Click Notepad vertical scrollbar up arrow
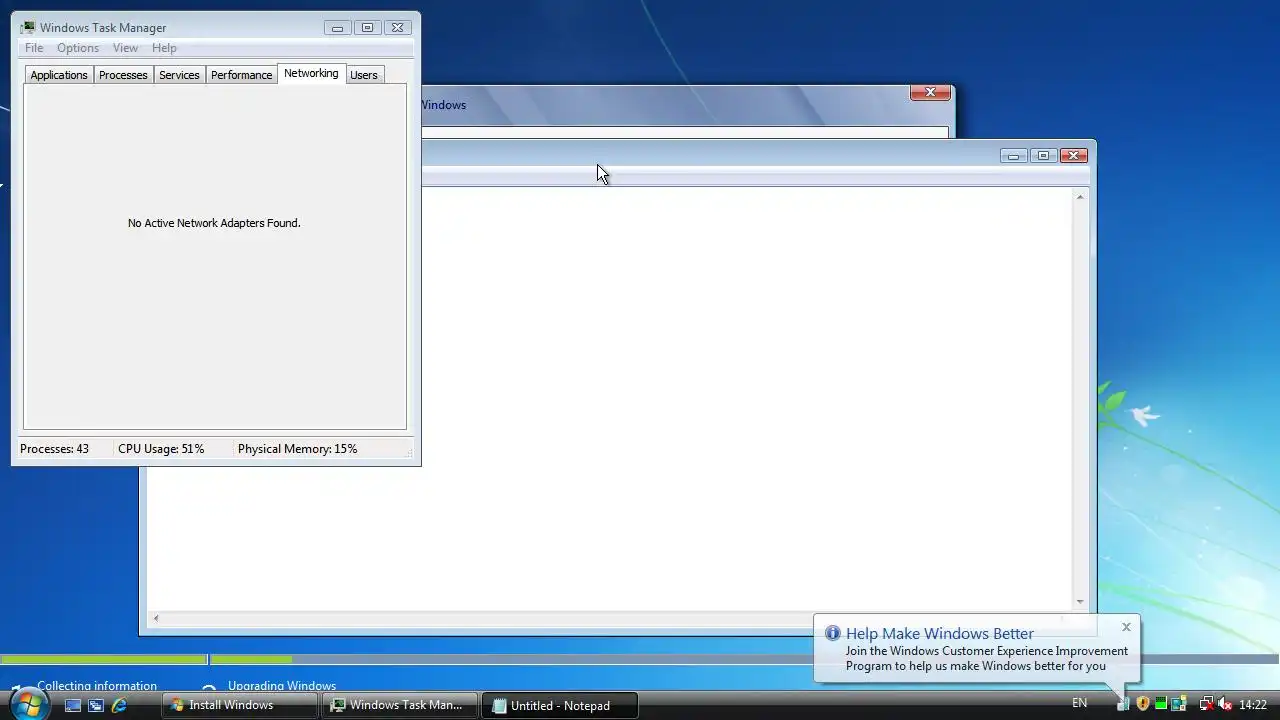Screen dimensions: 1280x720 pos(1080,197)
